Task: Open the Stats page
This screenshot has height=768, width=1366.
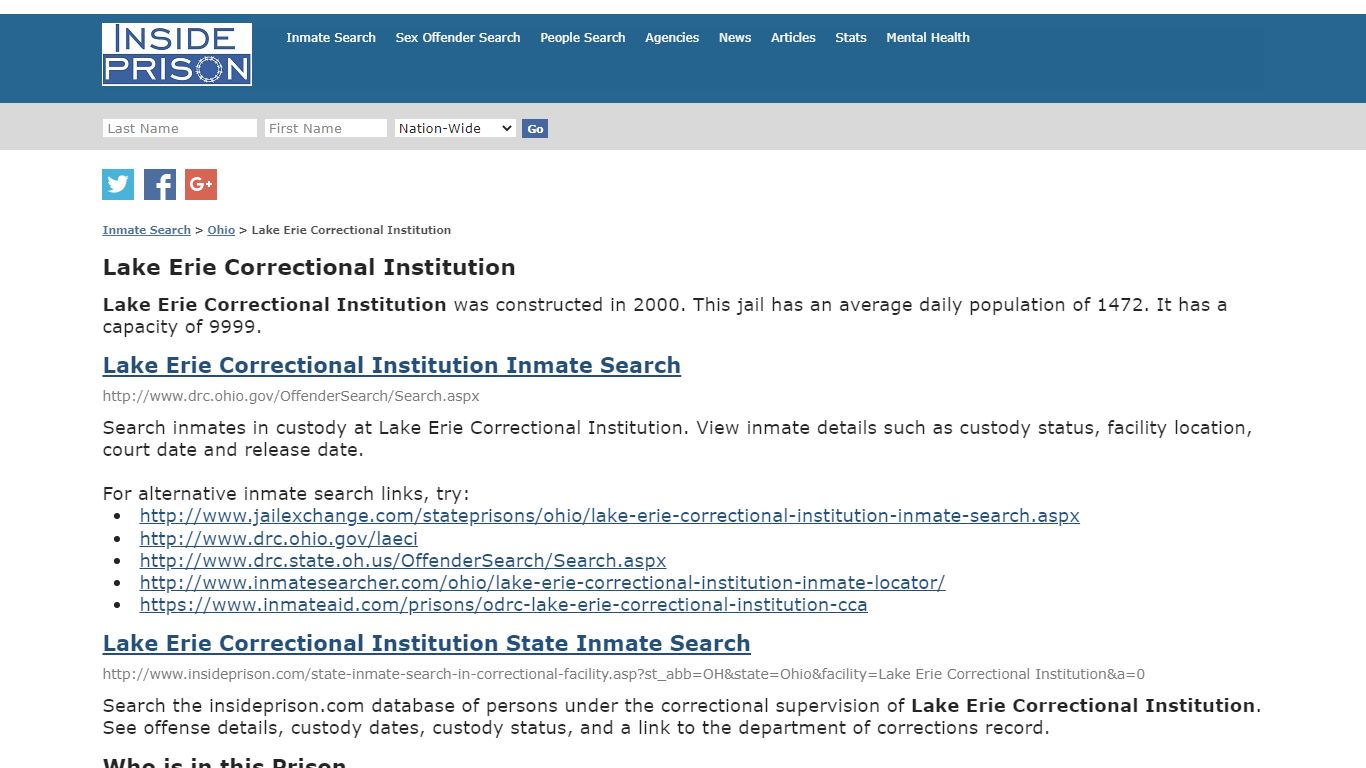Action: tap(851, 38)
